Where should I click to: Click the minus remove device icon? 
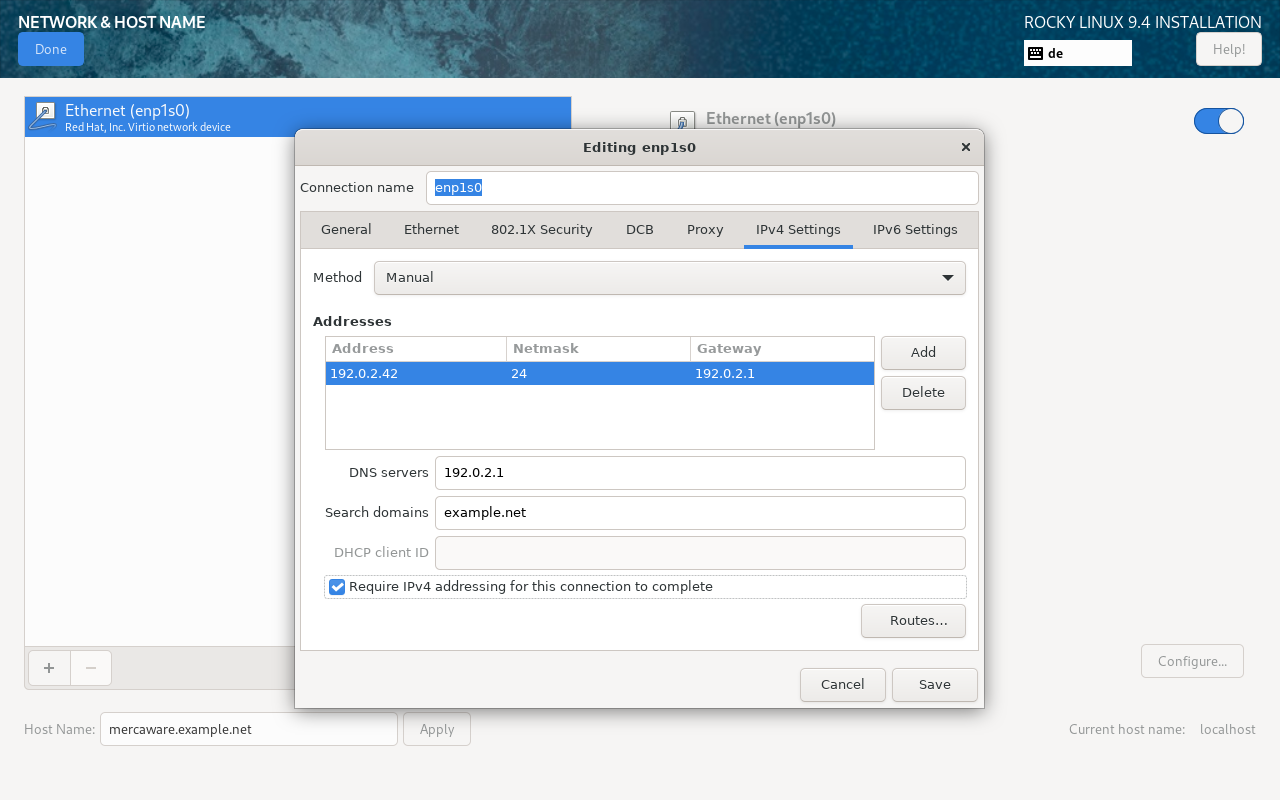click(91, 668)
